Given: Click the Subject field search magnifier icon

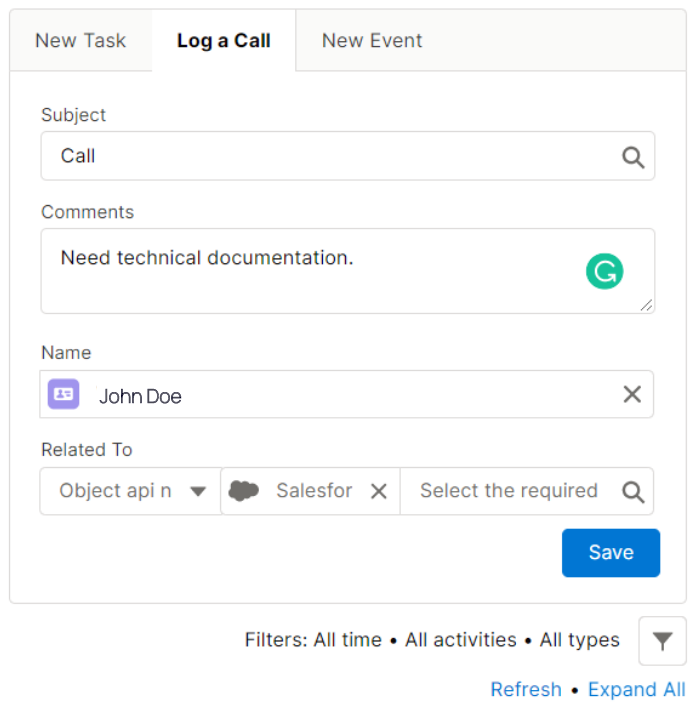Looking at the screenshot, I should point(633,157).
